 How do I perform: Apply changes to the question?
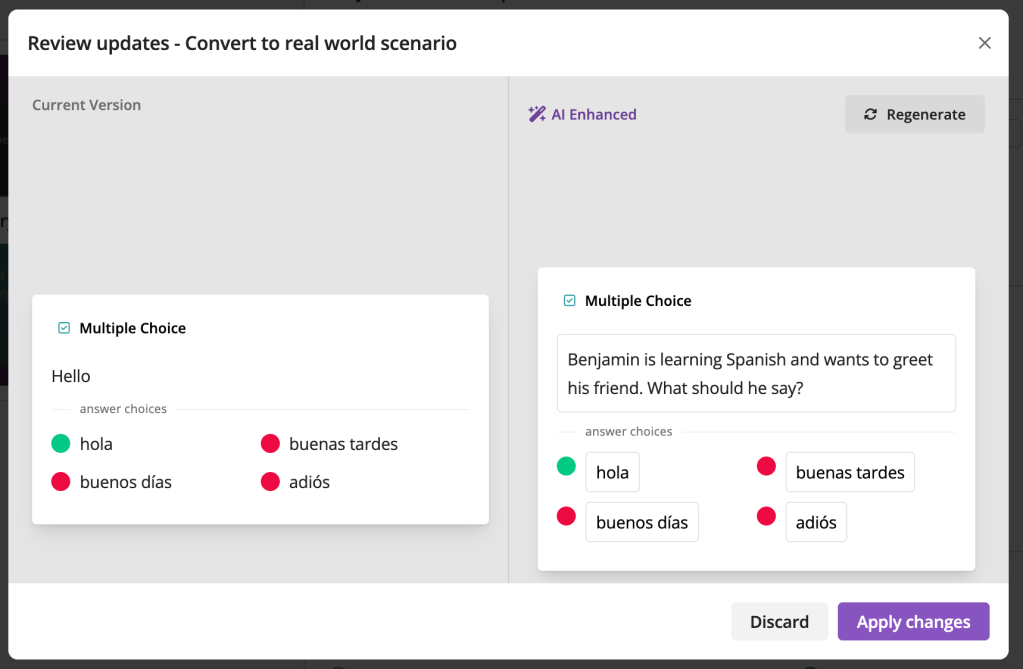913,622
